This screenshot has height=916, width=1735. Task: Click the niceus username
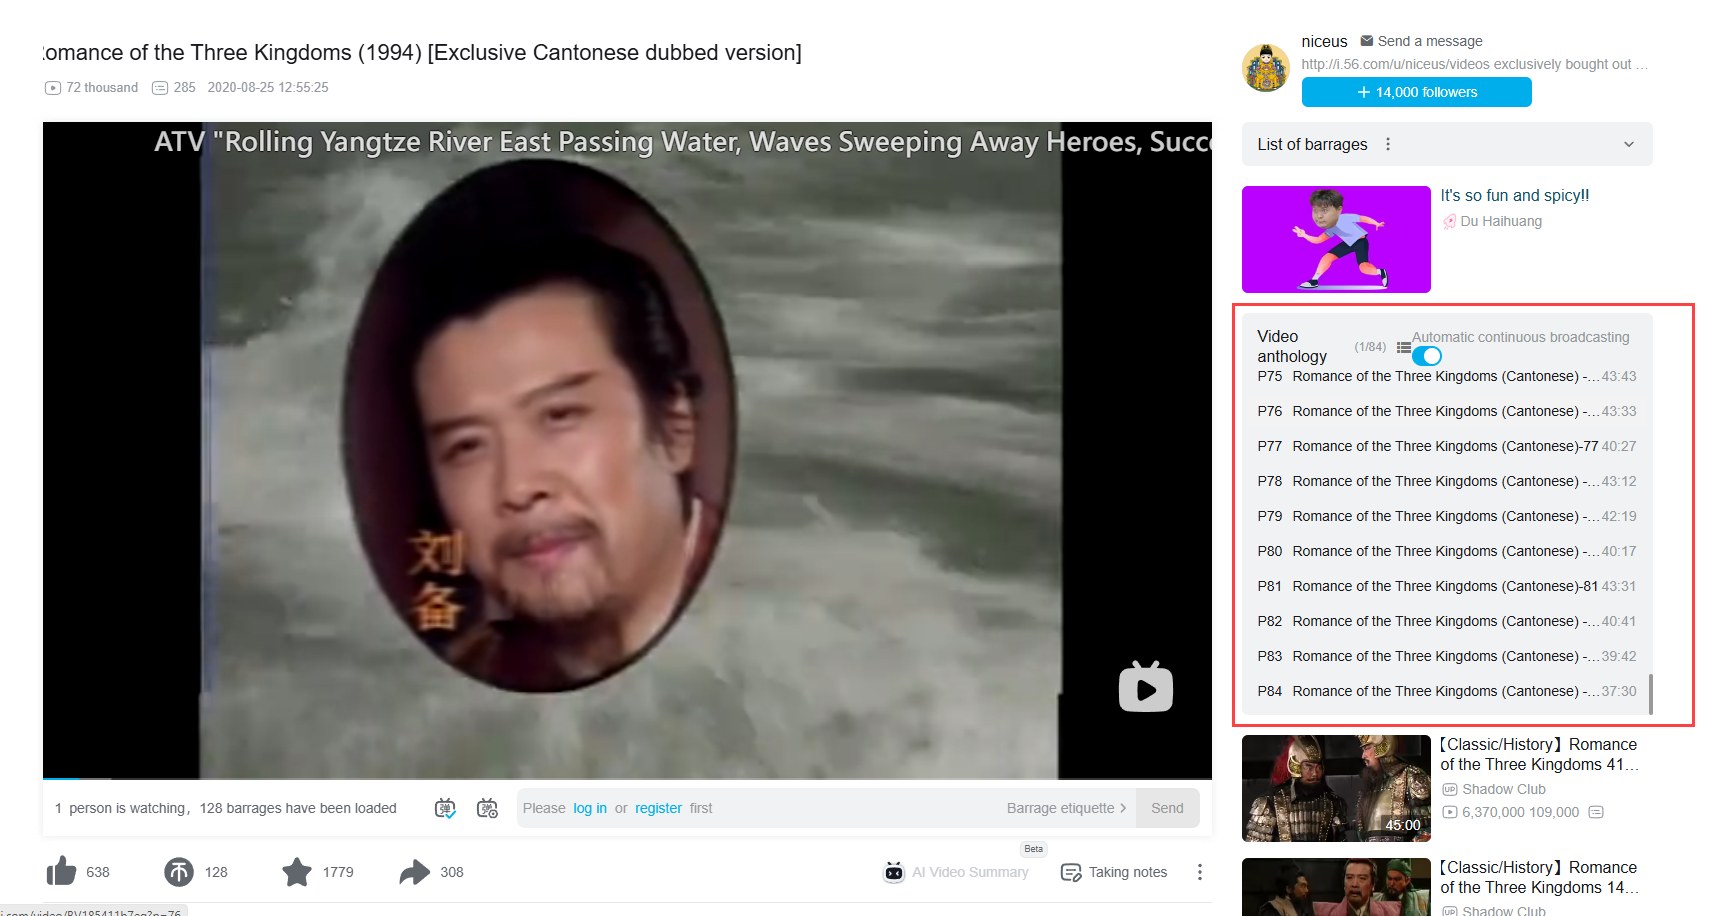coord(1324,41)
